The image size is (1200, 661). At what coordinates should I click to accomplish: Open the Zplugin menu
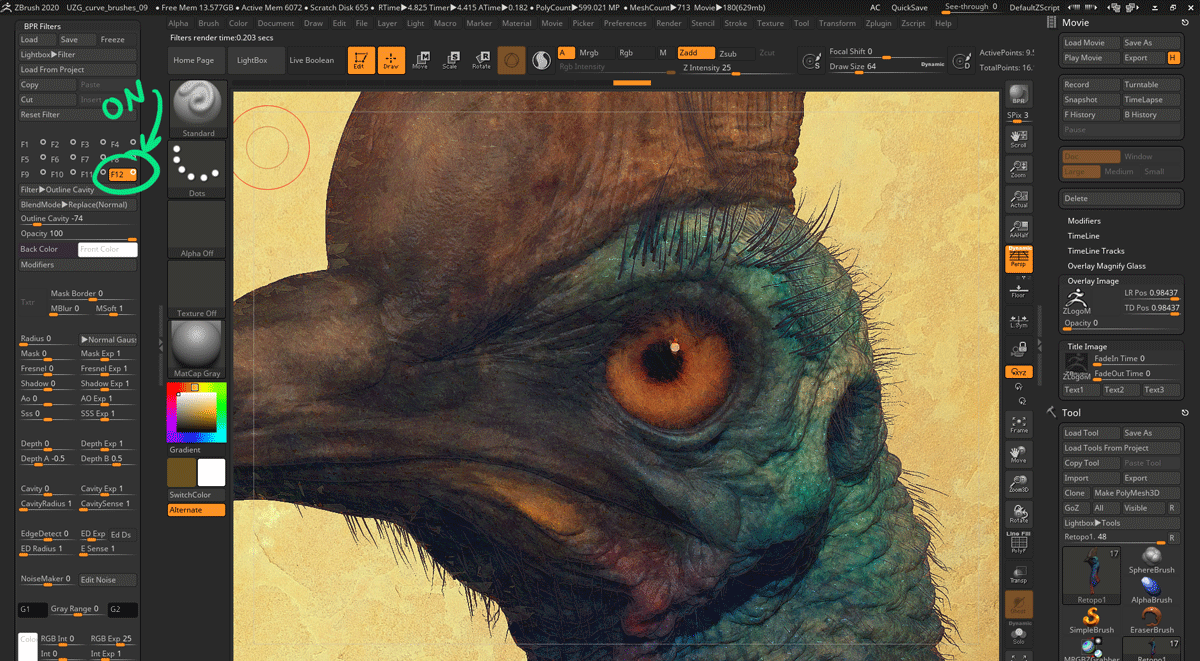click(x=878, y=23)
